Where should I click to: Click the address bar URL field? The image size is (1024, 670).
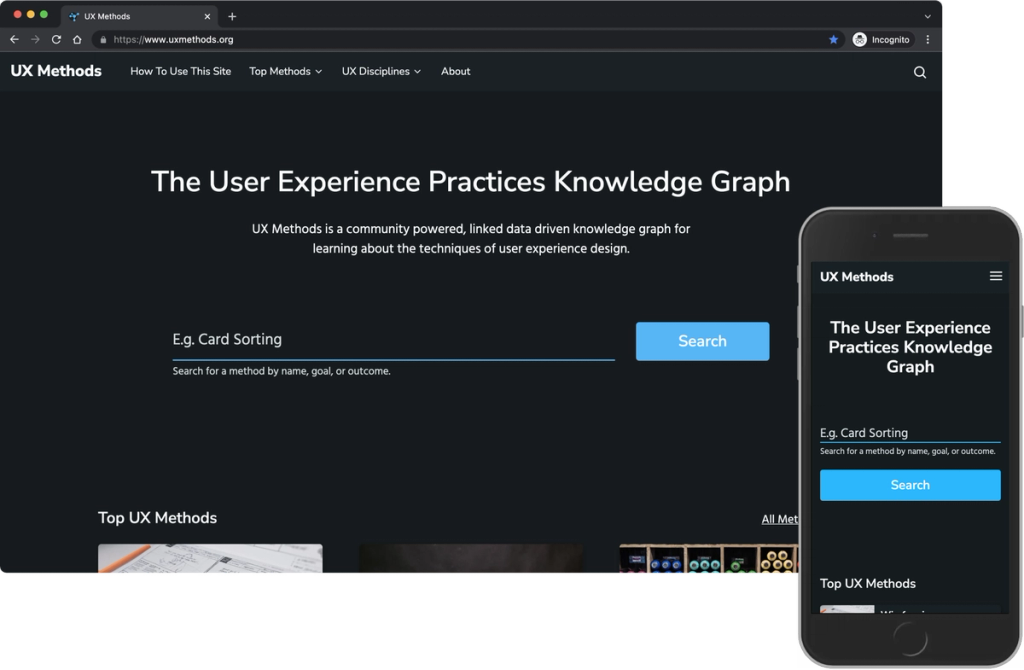point(467,39)
